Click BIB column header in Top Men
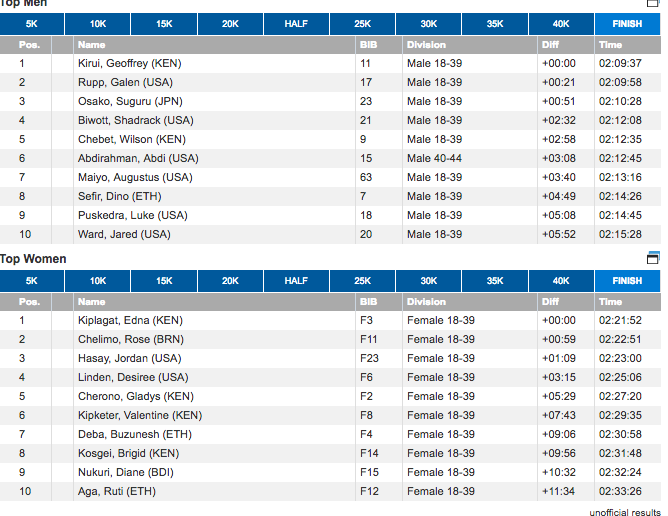The height and width of the screenshot is (516, 668). [x=369, y=45]
